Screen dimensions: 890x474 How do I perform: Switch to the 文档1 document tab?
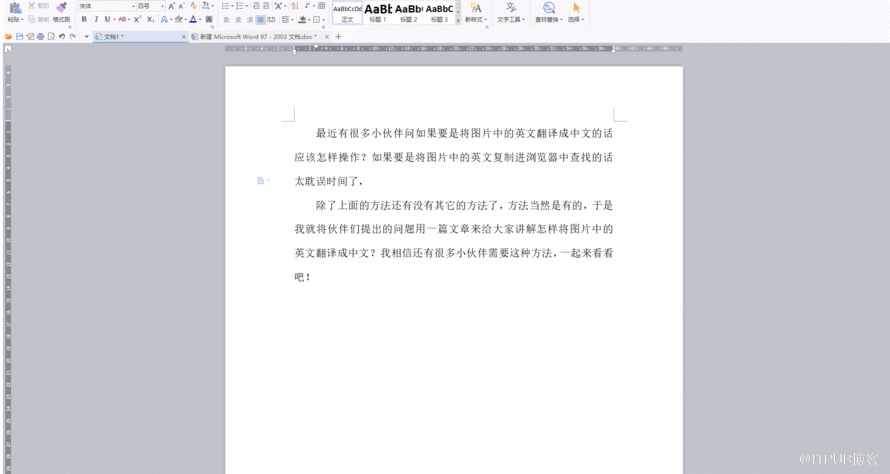tap(140, 36)
